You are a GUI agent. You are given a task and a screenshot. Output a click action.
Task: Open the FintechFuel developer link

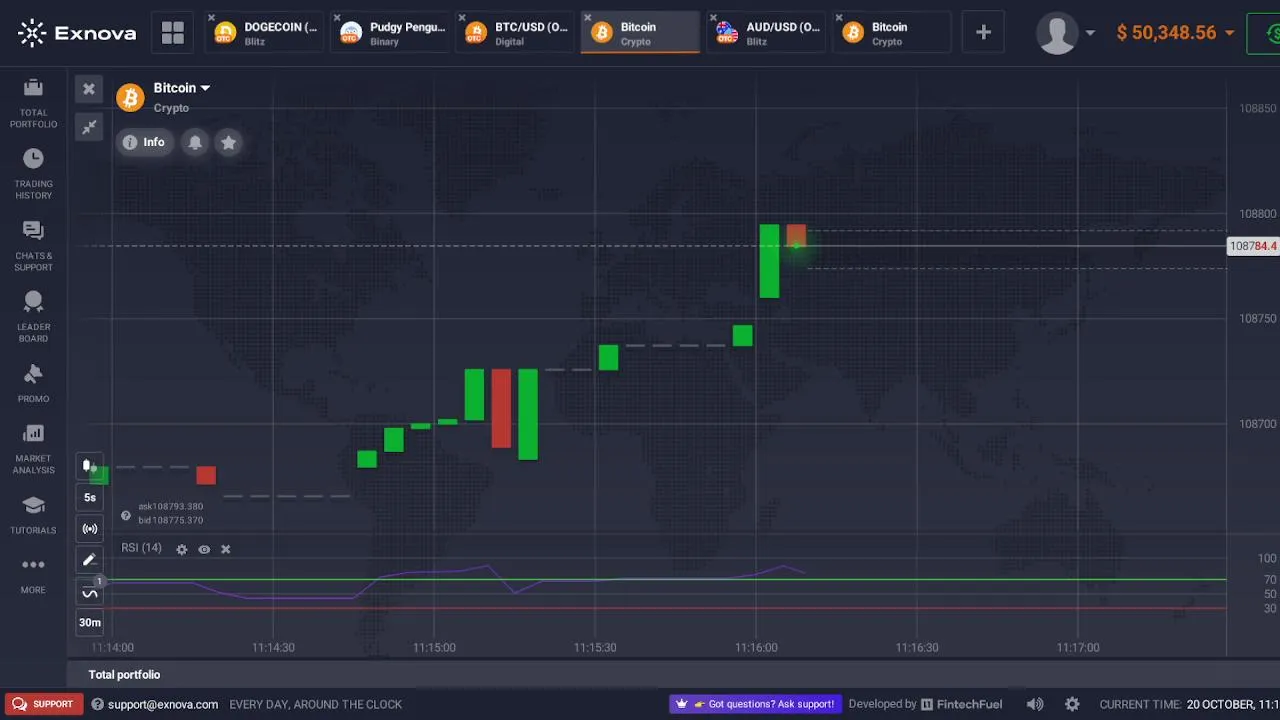[961, 704]
